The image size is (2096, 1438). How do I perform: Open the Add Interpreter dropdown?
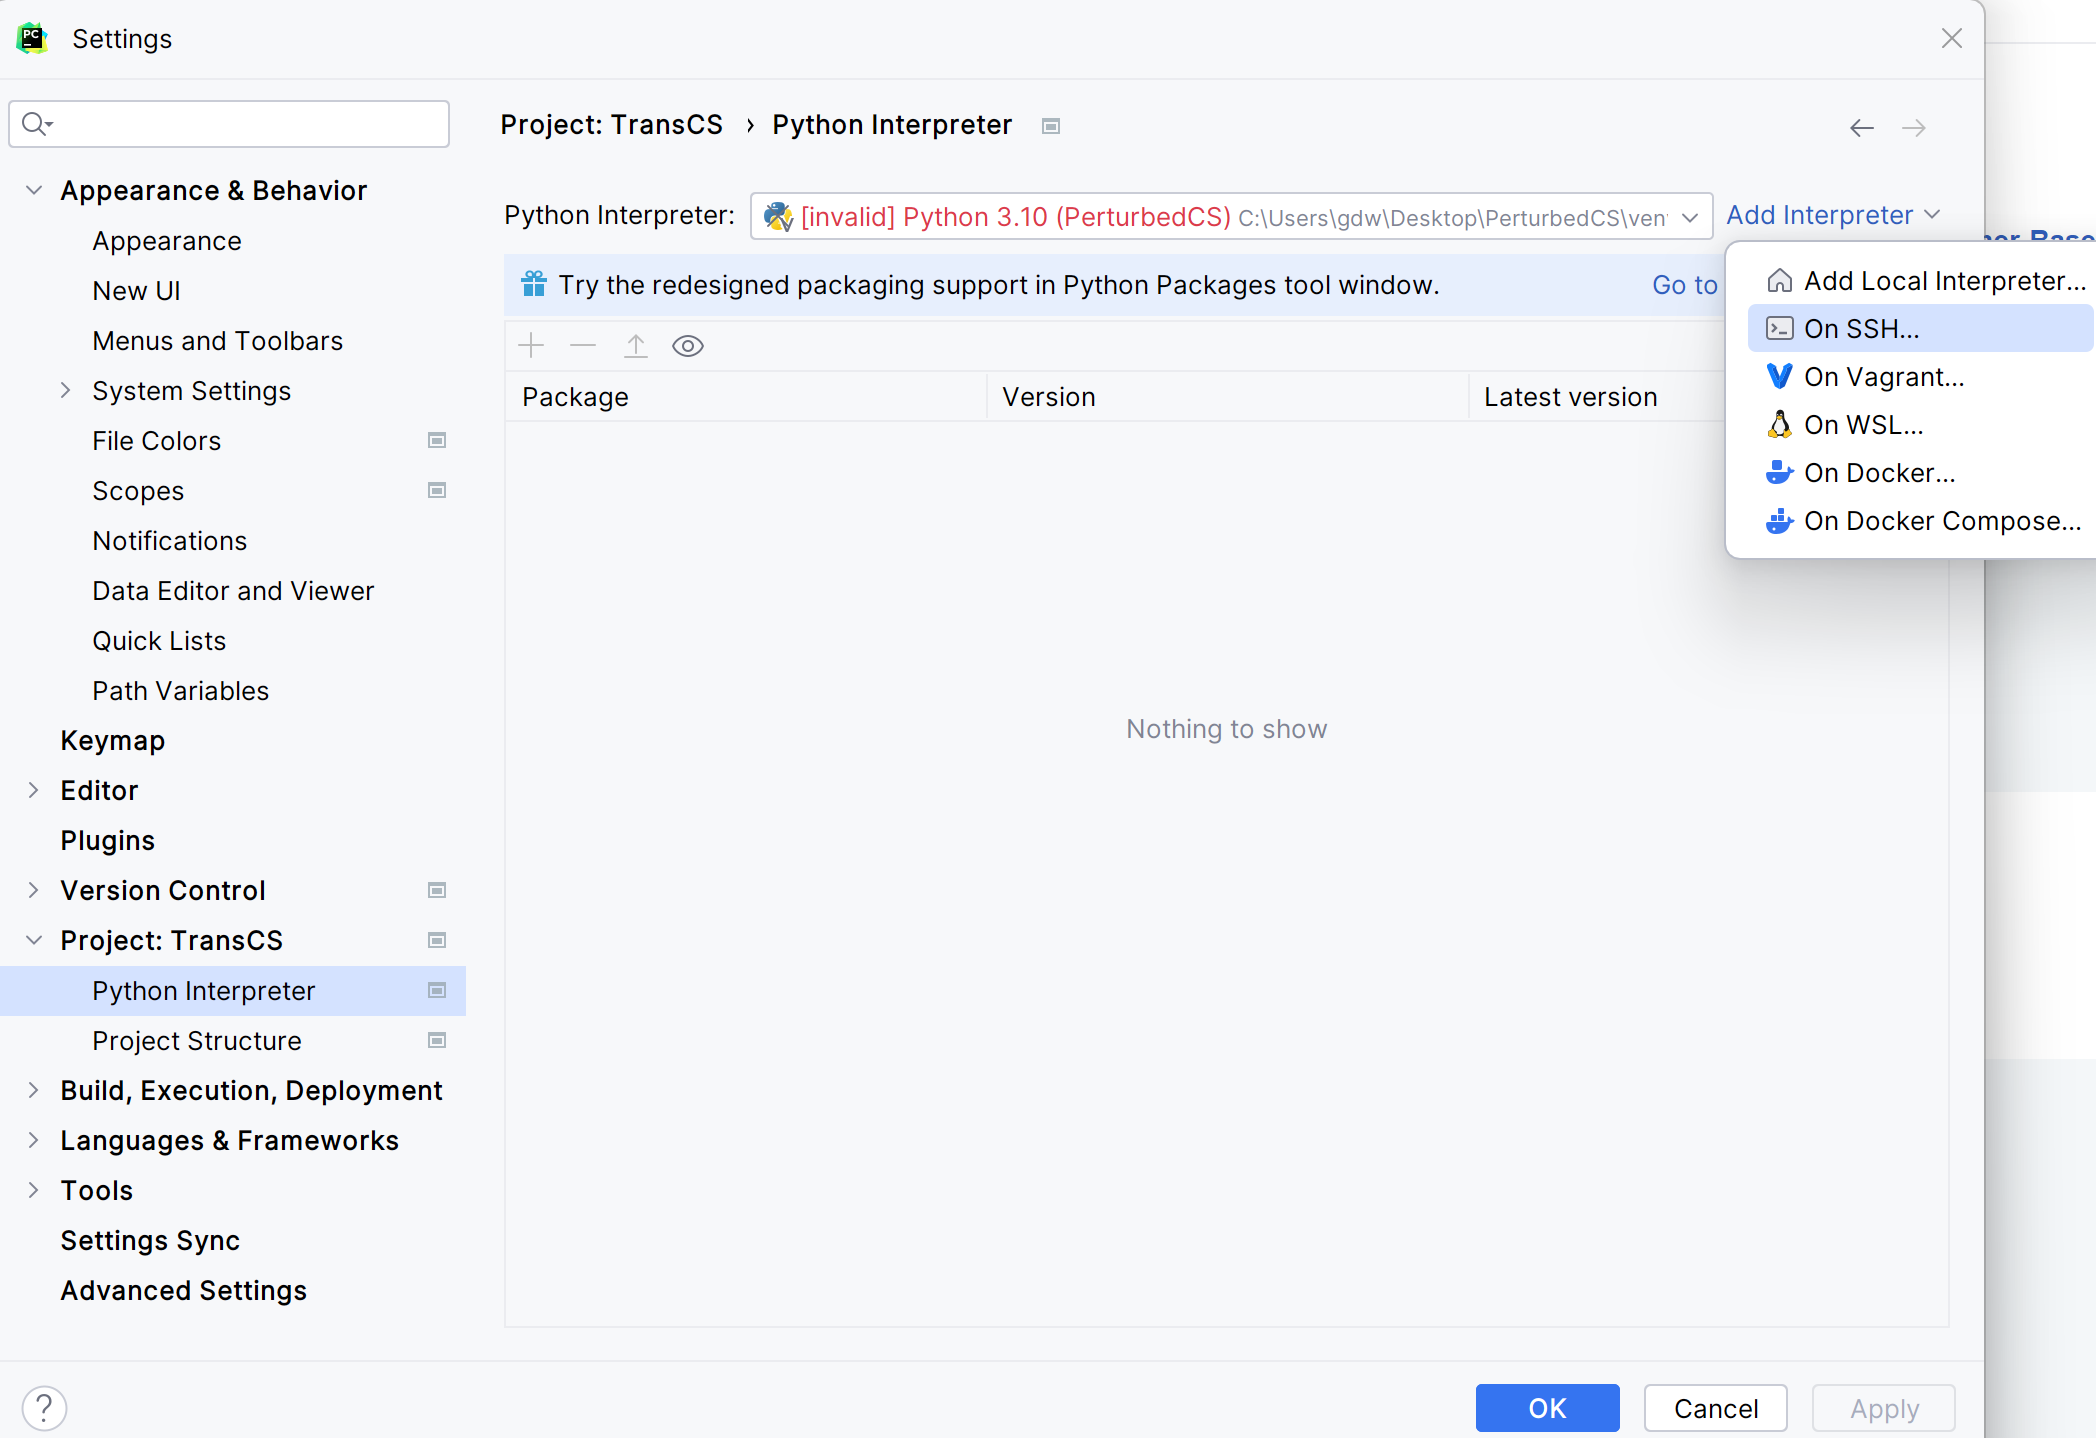click(1833, 215)
